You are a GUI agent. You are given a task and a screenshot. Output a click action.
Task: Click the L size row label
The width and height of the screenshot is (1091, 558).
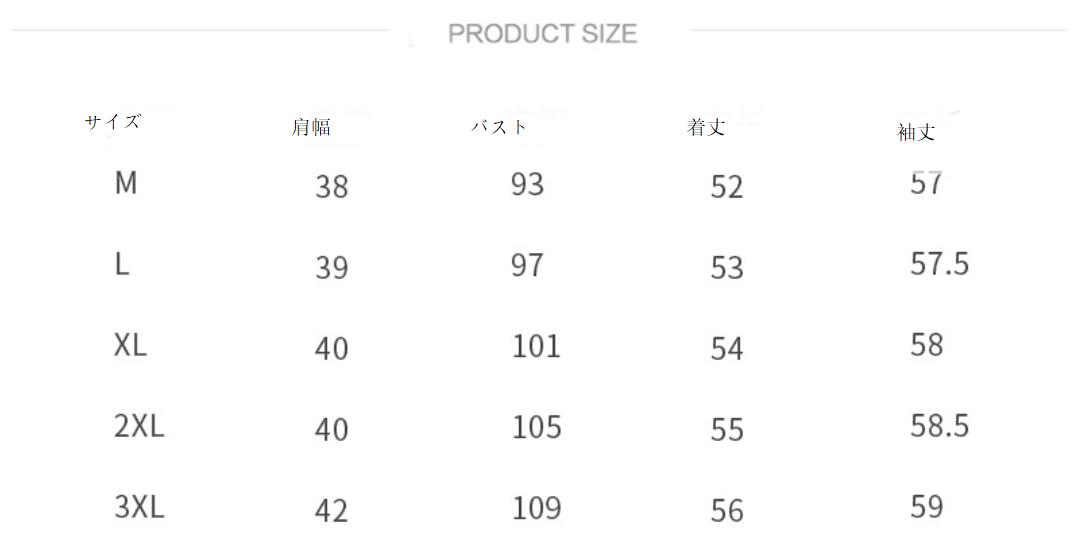pyautogui.click(x=122, y=265)
